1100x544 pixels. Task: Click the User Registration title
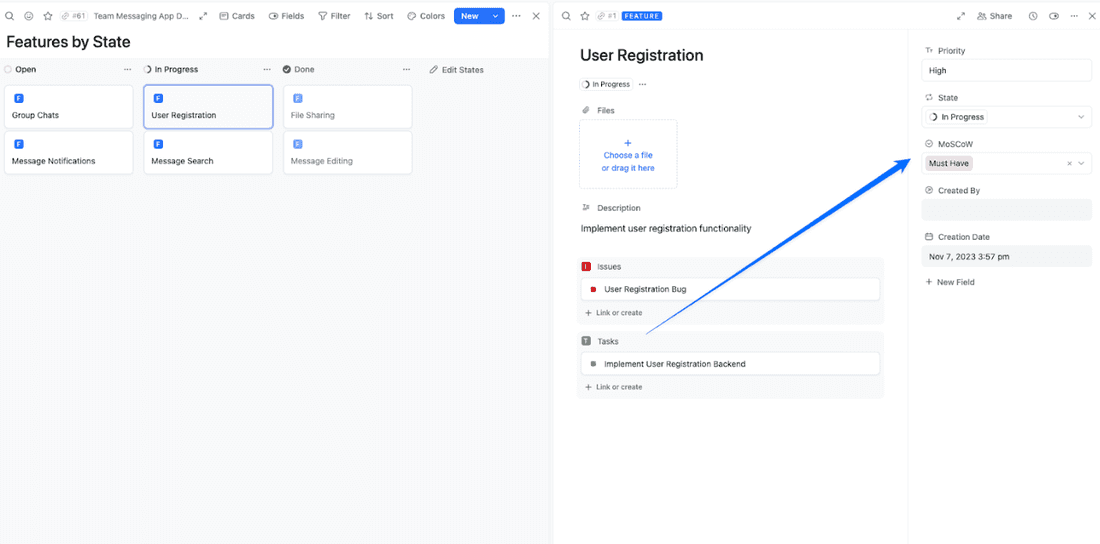click(642, 55)
